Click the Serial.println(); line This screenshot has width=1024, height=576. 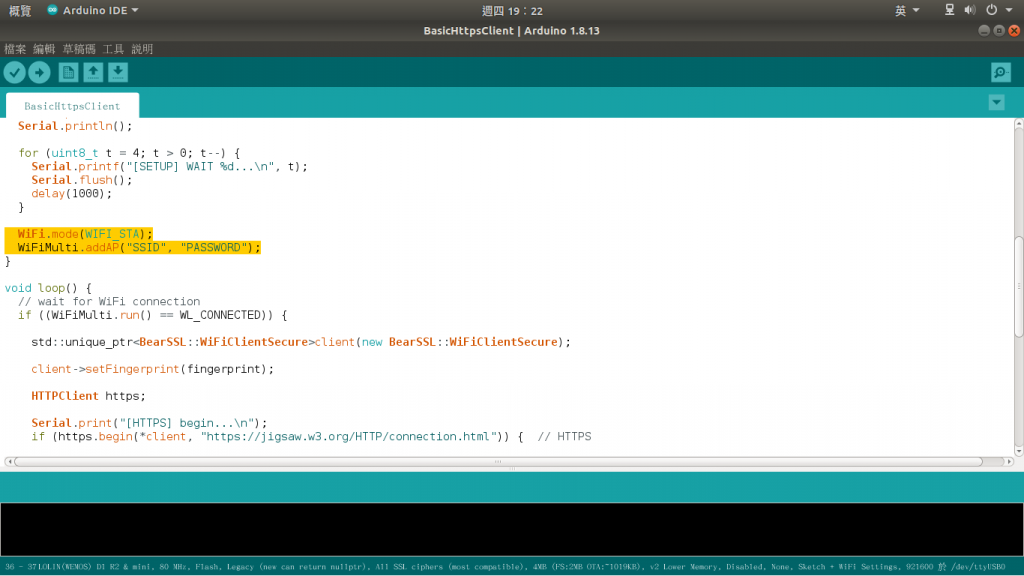click(x=75, y=126)
